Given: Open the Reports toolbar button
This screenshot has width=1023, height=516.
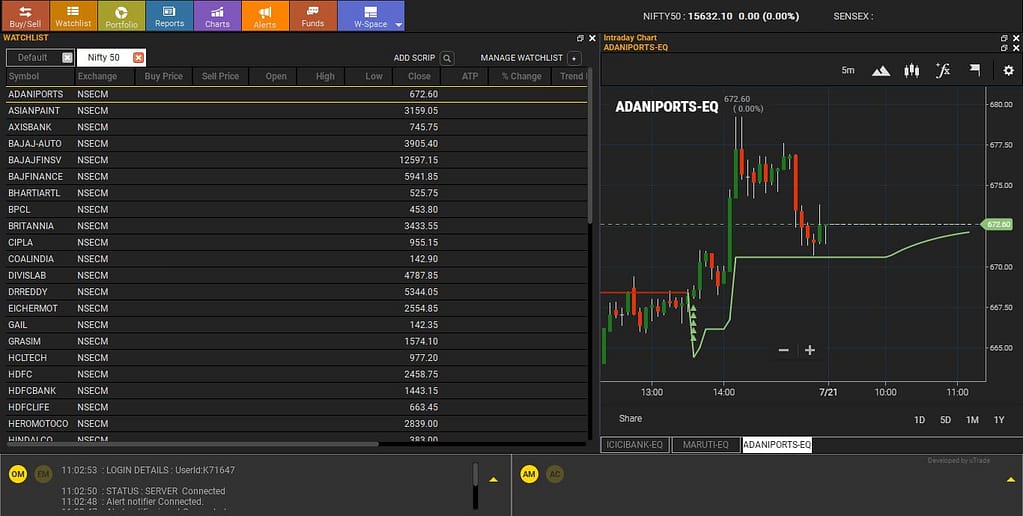Looking at the screenshot, I should 169,16.
